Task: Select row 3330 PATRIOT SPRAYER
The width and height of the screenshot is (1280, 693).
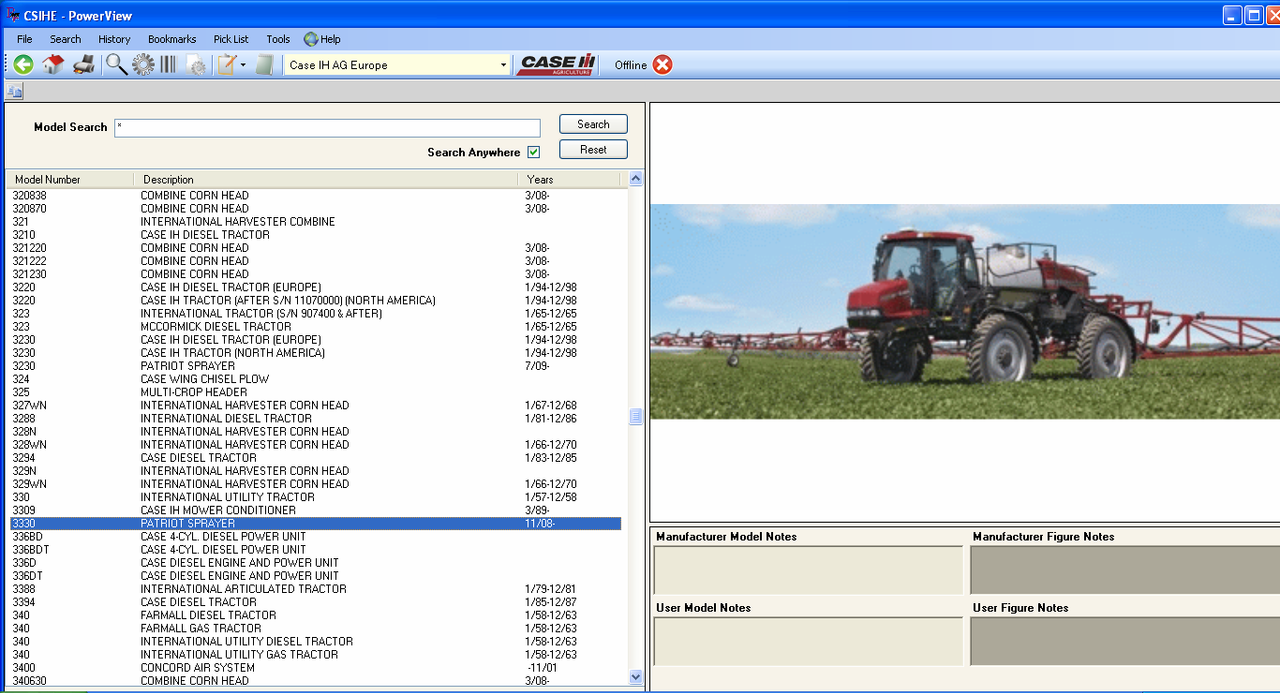Action: click(x=315, y=523)
